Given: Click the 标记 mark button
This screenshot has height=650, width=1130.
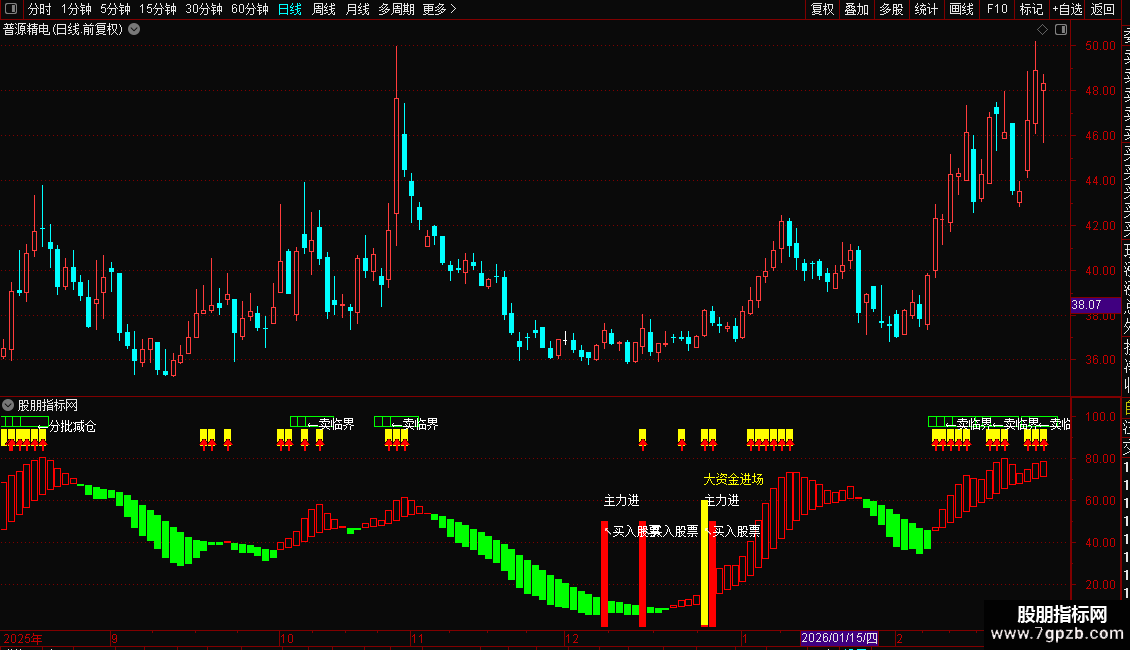Looking at the screenshot, I should (1031, 9).
